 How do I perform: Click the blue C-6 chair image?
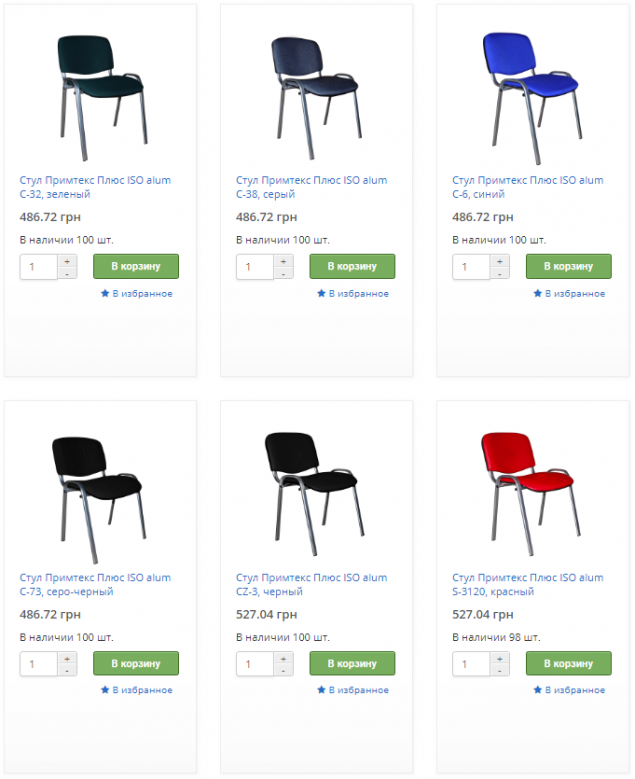pyautogui.click(x=532, y=97)
